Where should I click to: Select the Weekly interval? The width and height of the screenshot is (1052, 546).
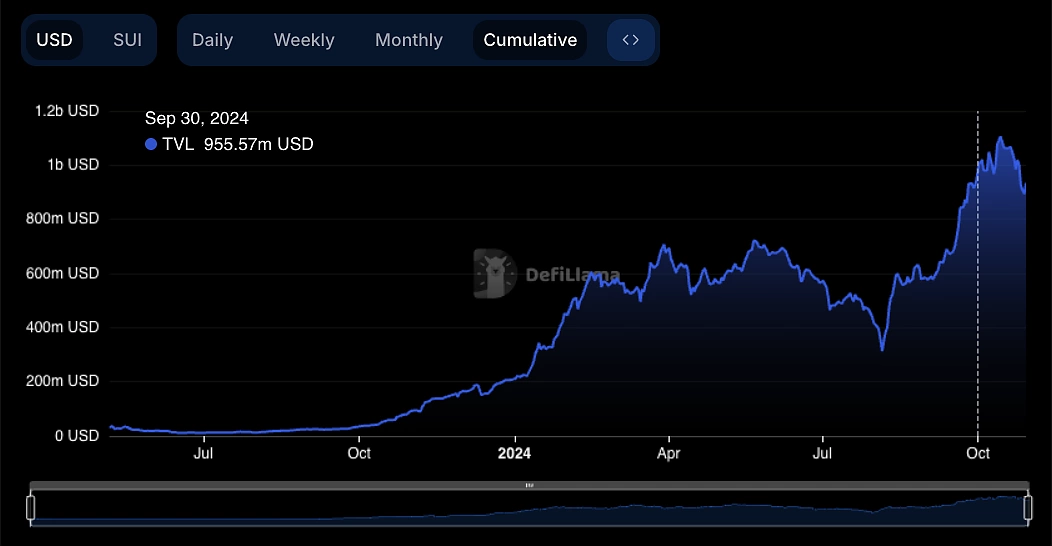(x=304, y=40)
